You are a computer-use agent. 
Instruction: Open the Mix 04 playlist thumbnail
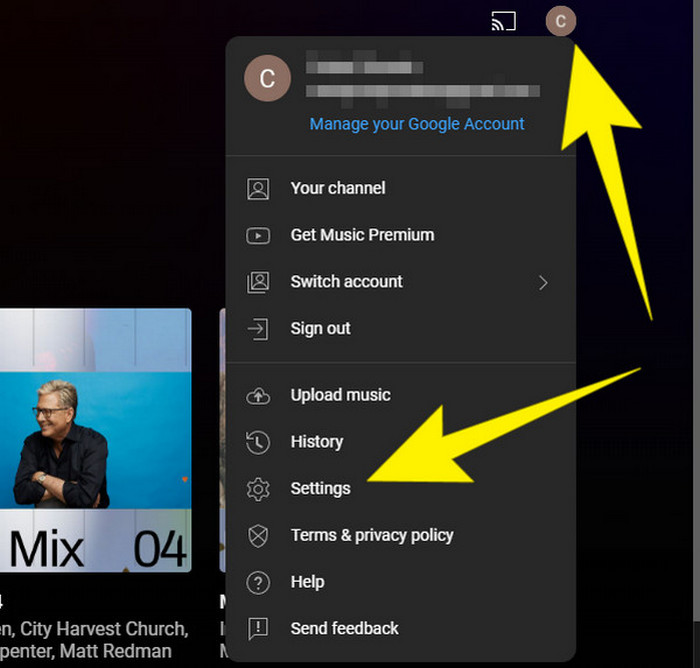coord(96,440)
